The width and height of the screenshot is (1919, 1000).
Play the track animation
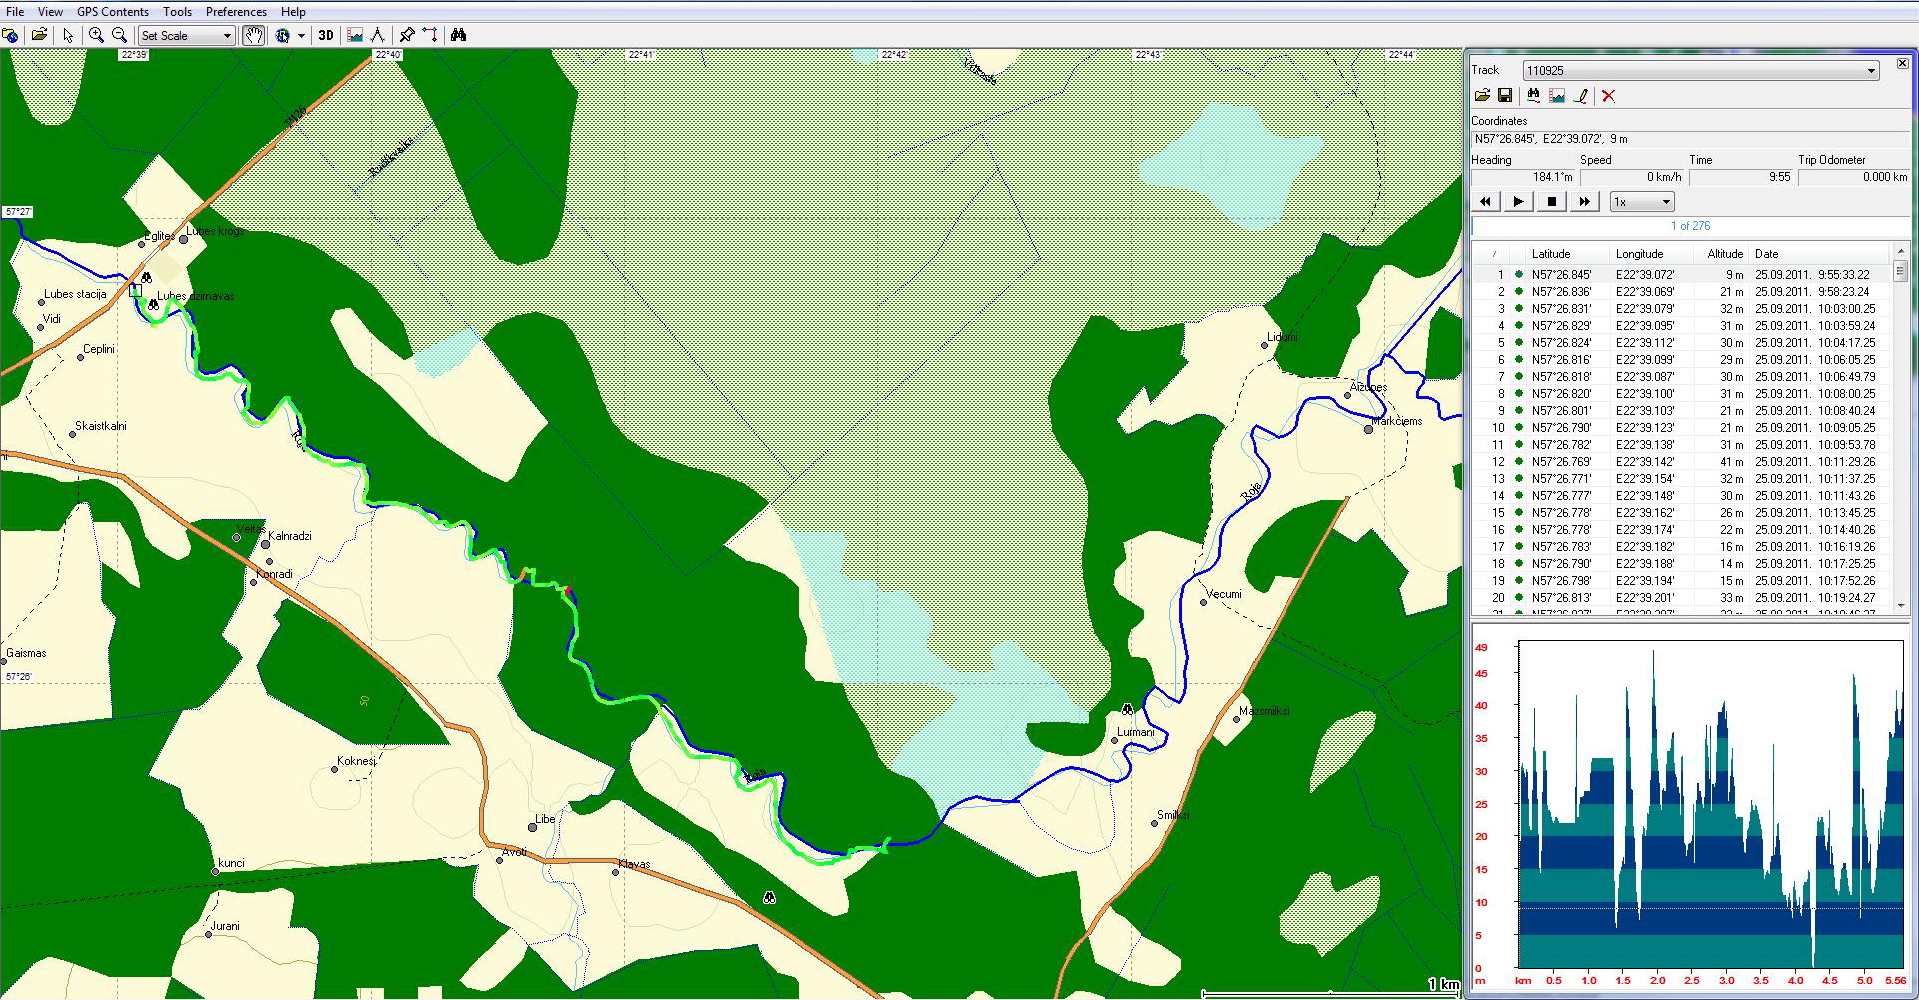pos(1518,202)
